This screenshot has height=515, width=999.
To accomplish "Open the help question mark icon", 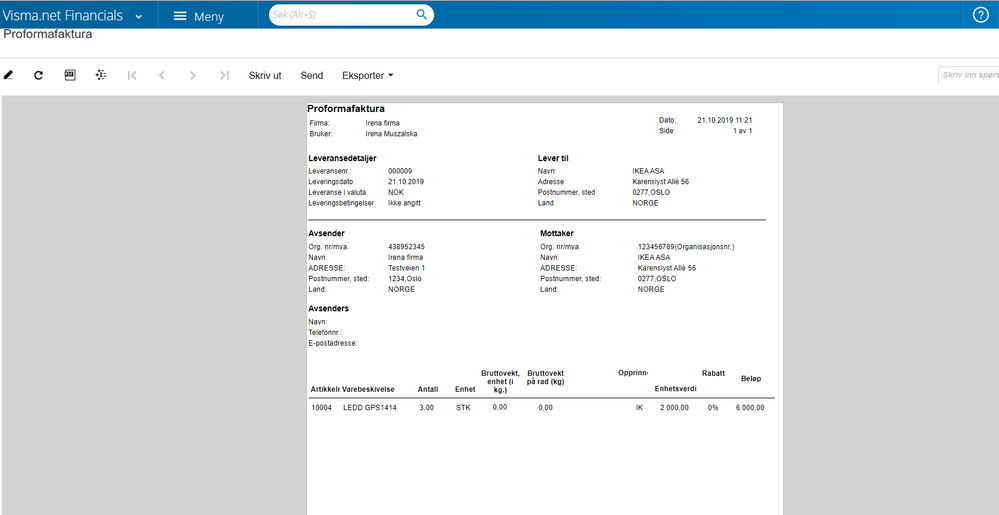I will (981, 15).
